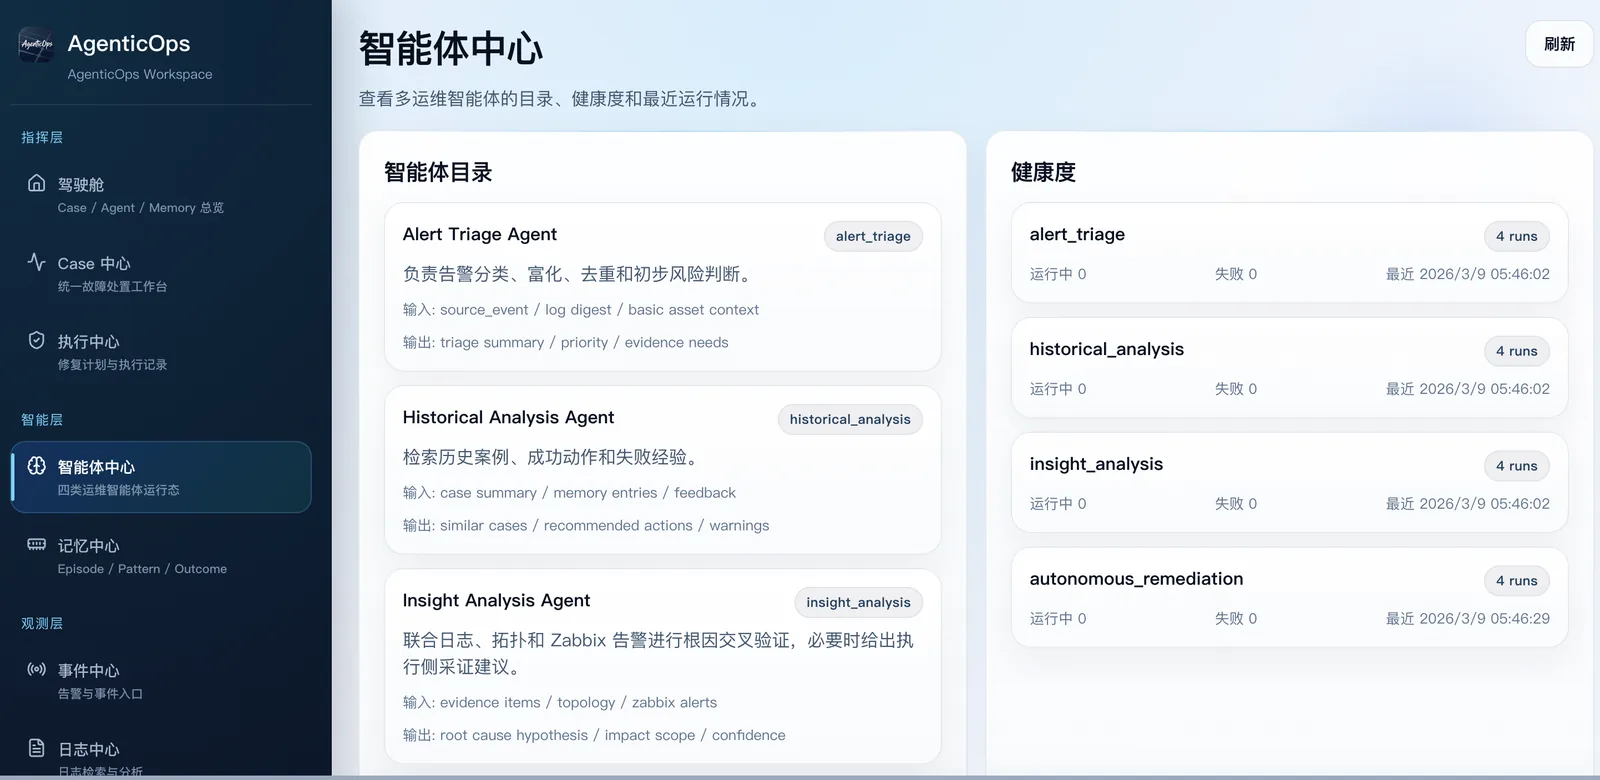Screen dimensions: 1600x780
Task: Open Case 中心 in the sidebar
Action: (161, 274)
